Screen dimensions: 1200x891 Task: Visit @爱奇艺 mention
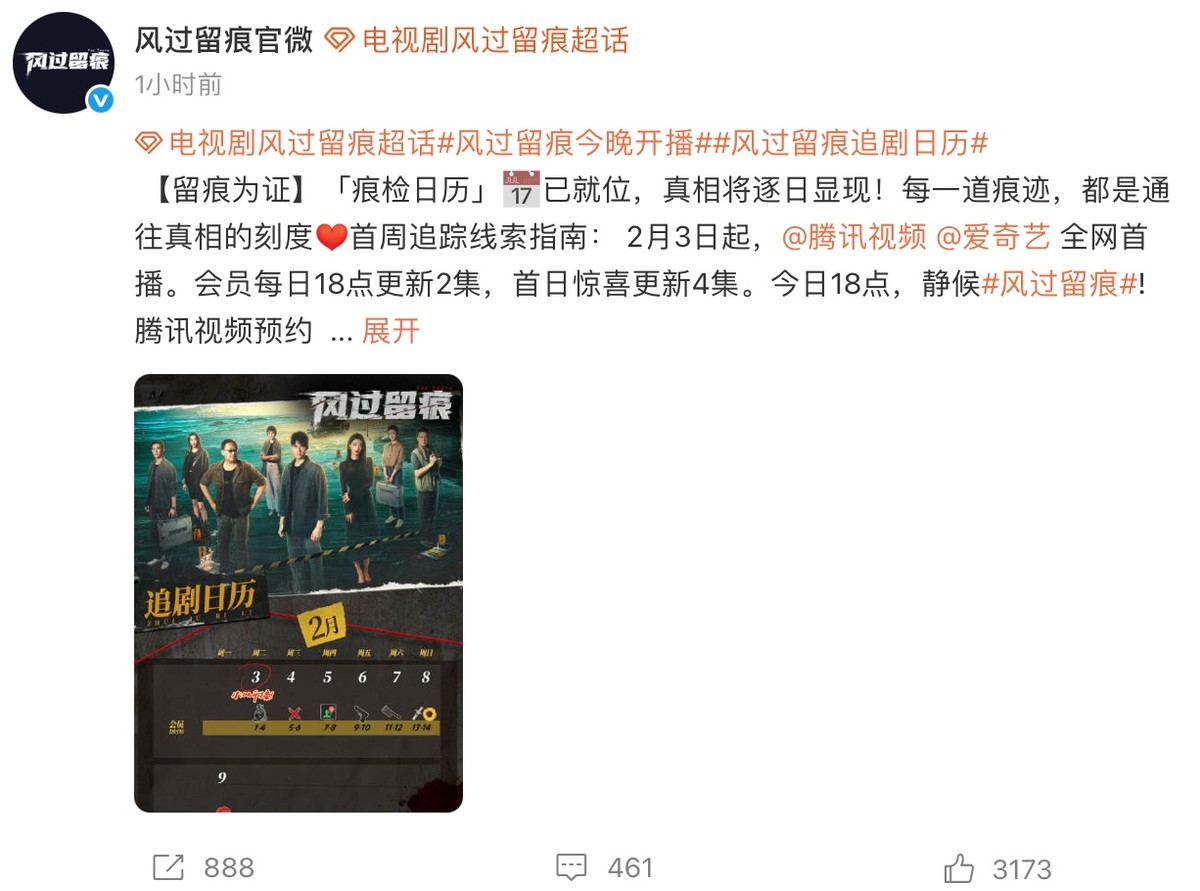(992, 238)
